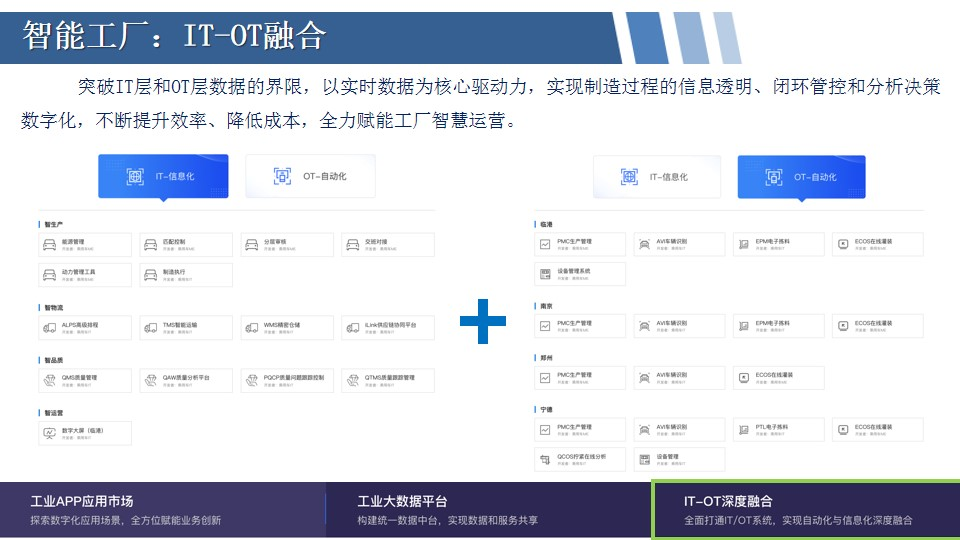Open the 工业APP应用市场 bottom tab

click(x=162, y=510)
